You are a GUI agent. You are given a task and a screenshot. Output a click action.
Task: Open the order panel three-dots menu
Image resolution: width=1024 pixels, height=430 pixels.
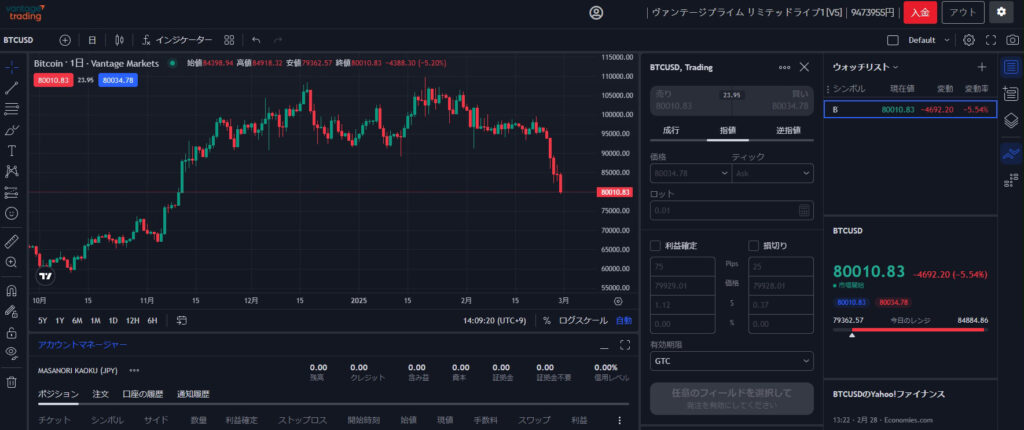(x=784, y=67)
